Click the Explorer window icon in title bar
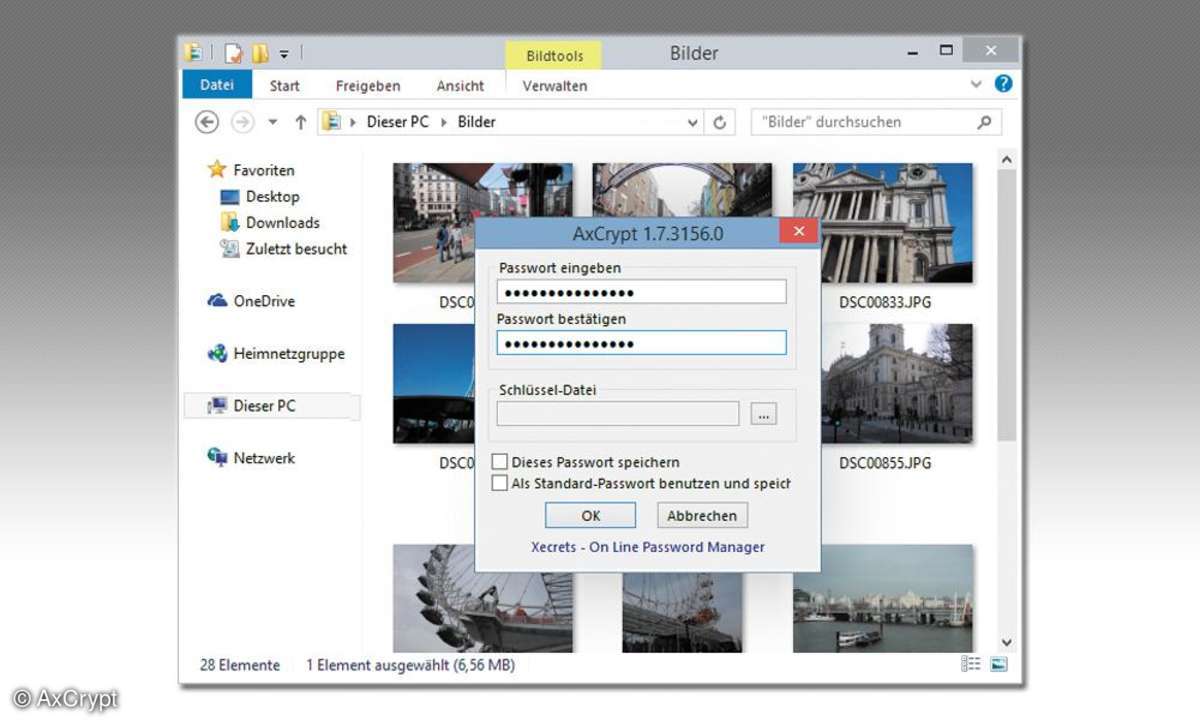 [x=194, y=53]
